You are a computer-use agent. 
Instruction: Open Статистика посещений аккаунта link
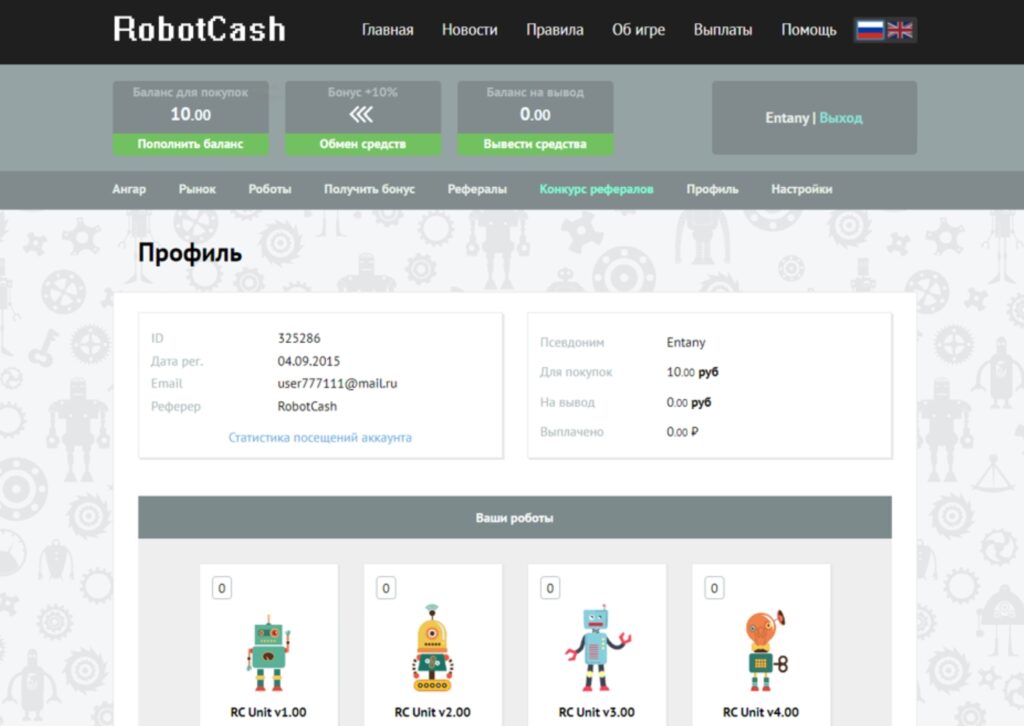pos(320,437)
